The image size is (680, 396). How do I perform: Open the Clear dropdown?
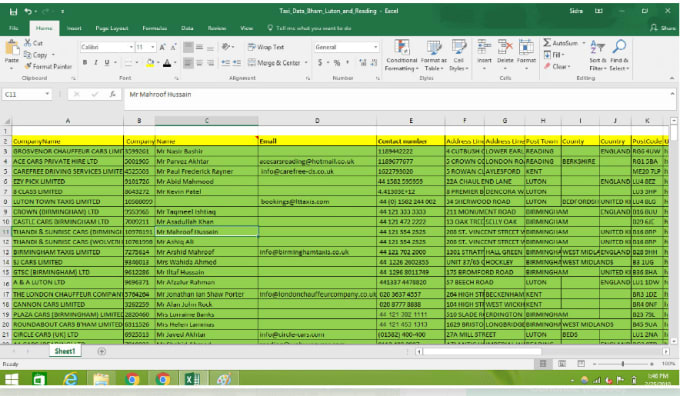point(558,66)
